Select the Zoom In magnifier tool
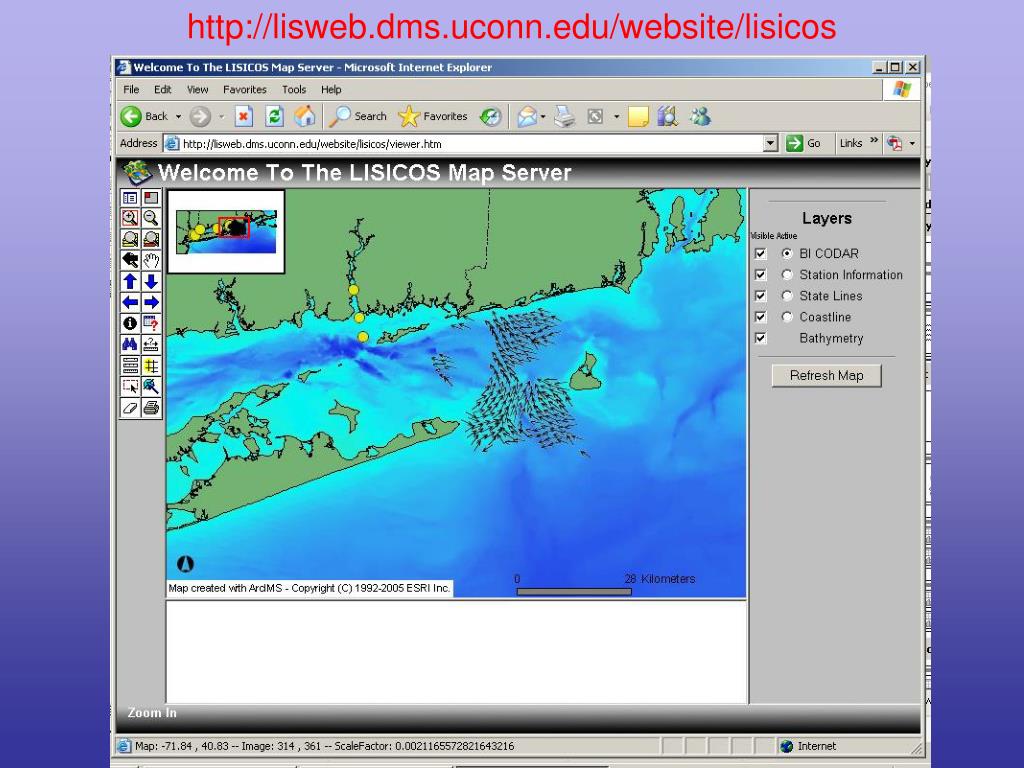1024x768 pixels. tap(130, 219)
